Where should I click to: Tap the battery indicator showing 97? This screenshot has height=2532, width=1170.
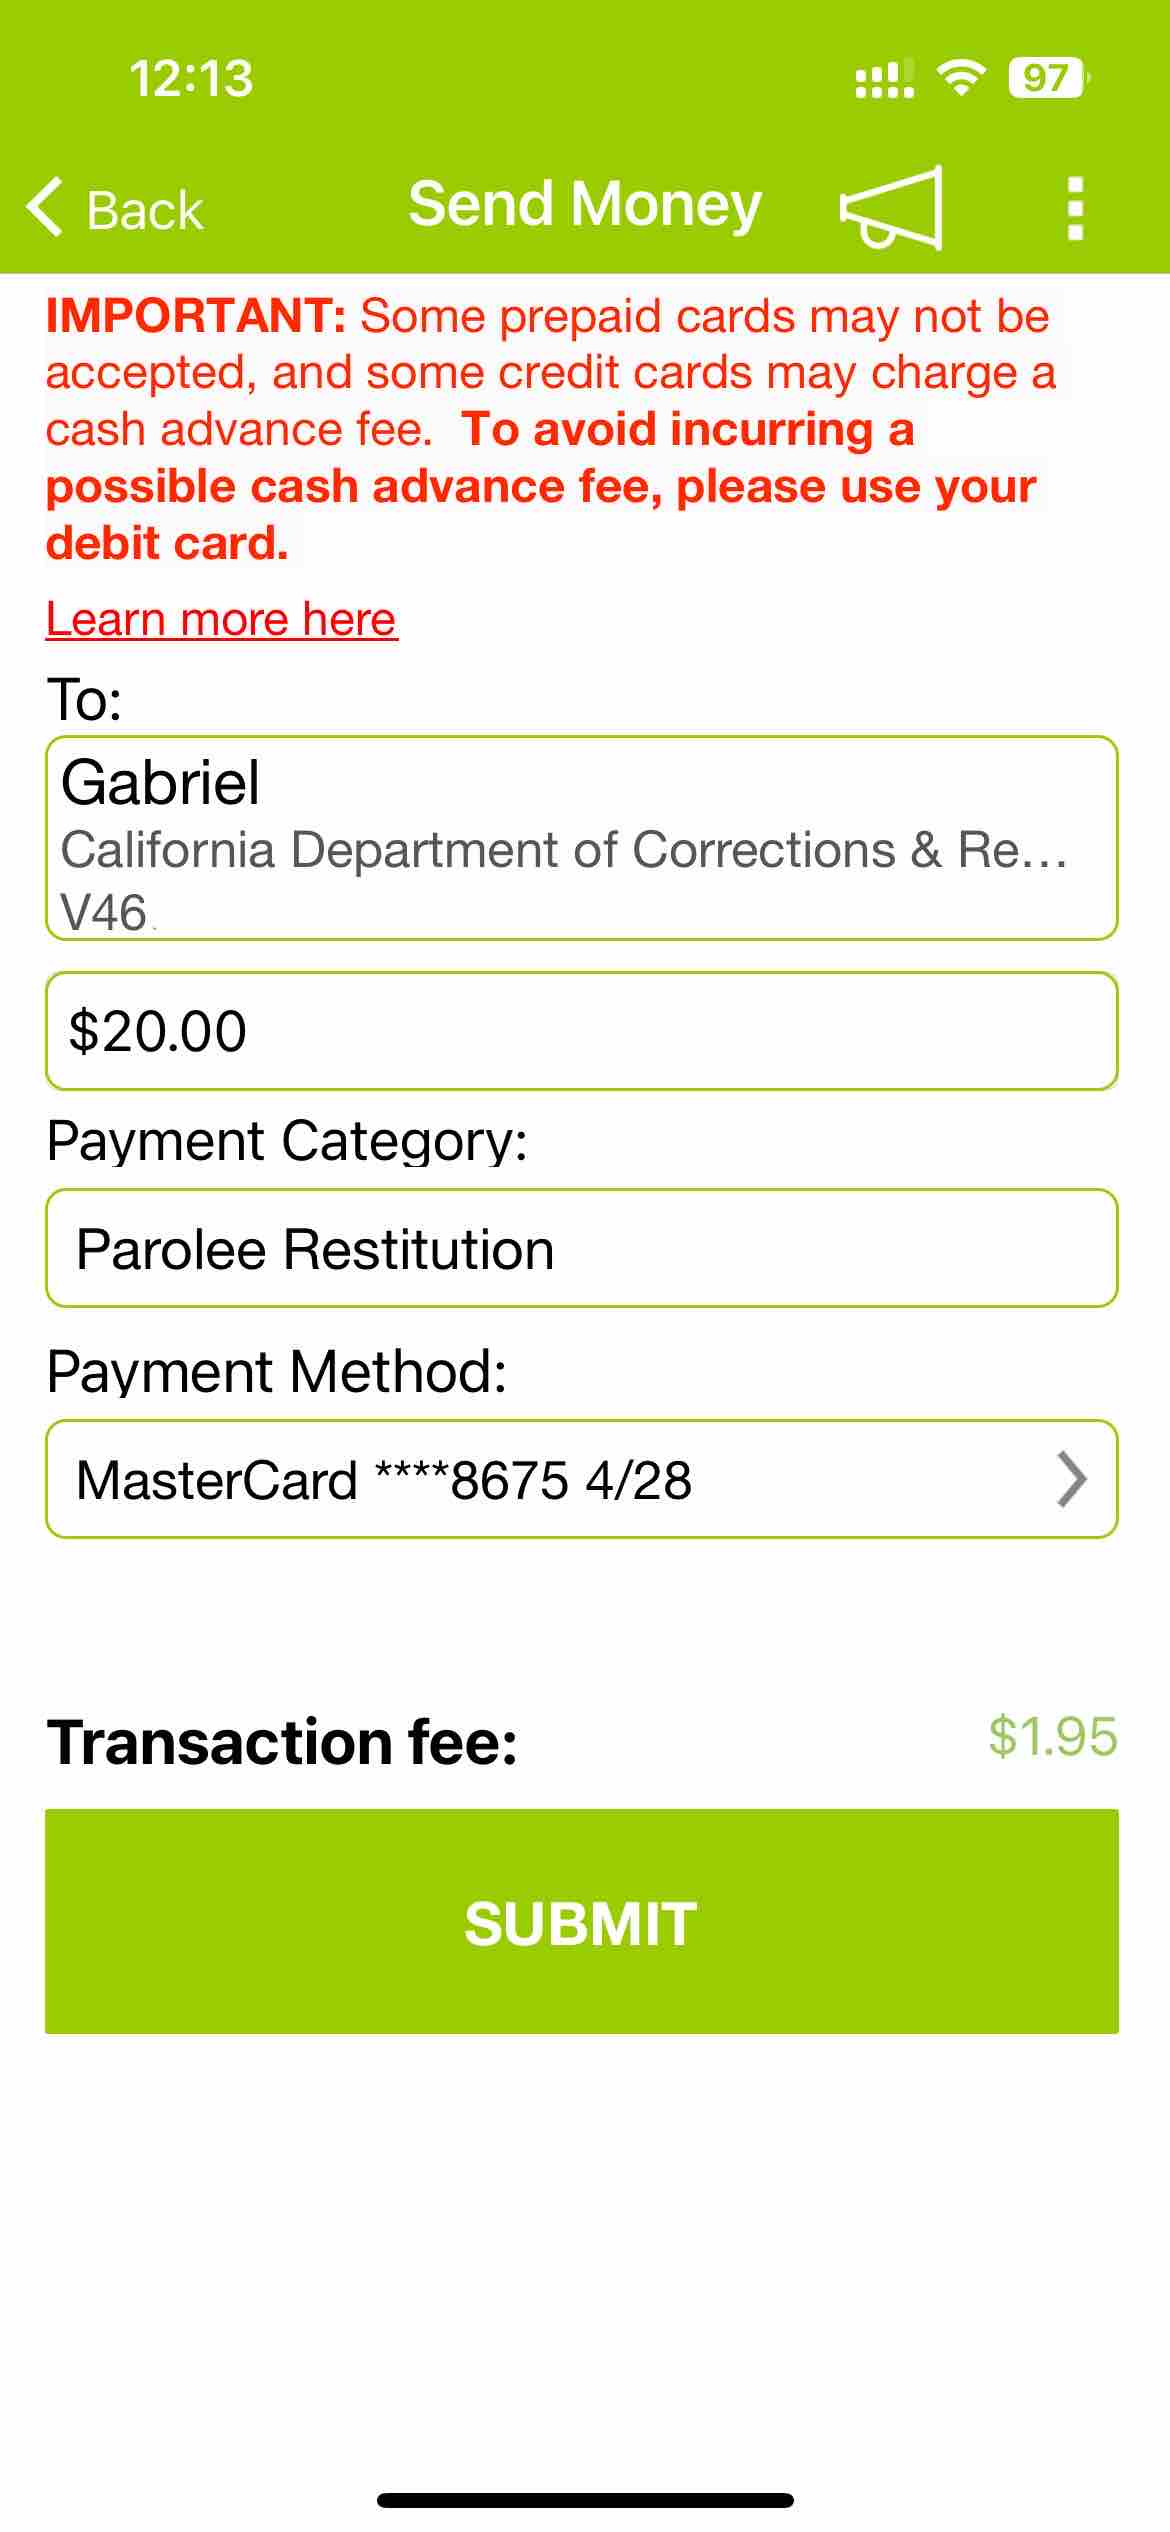click(1048, 78)
